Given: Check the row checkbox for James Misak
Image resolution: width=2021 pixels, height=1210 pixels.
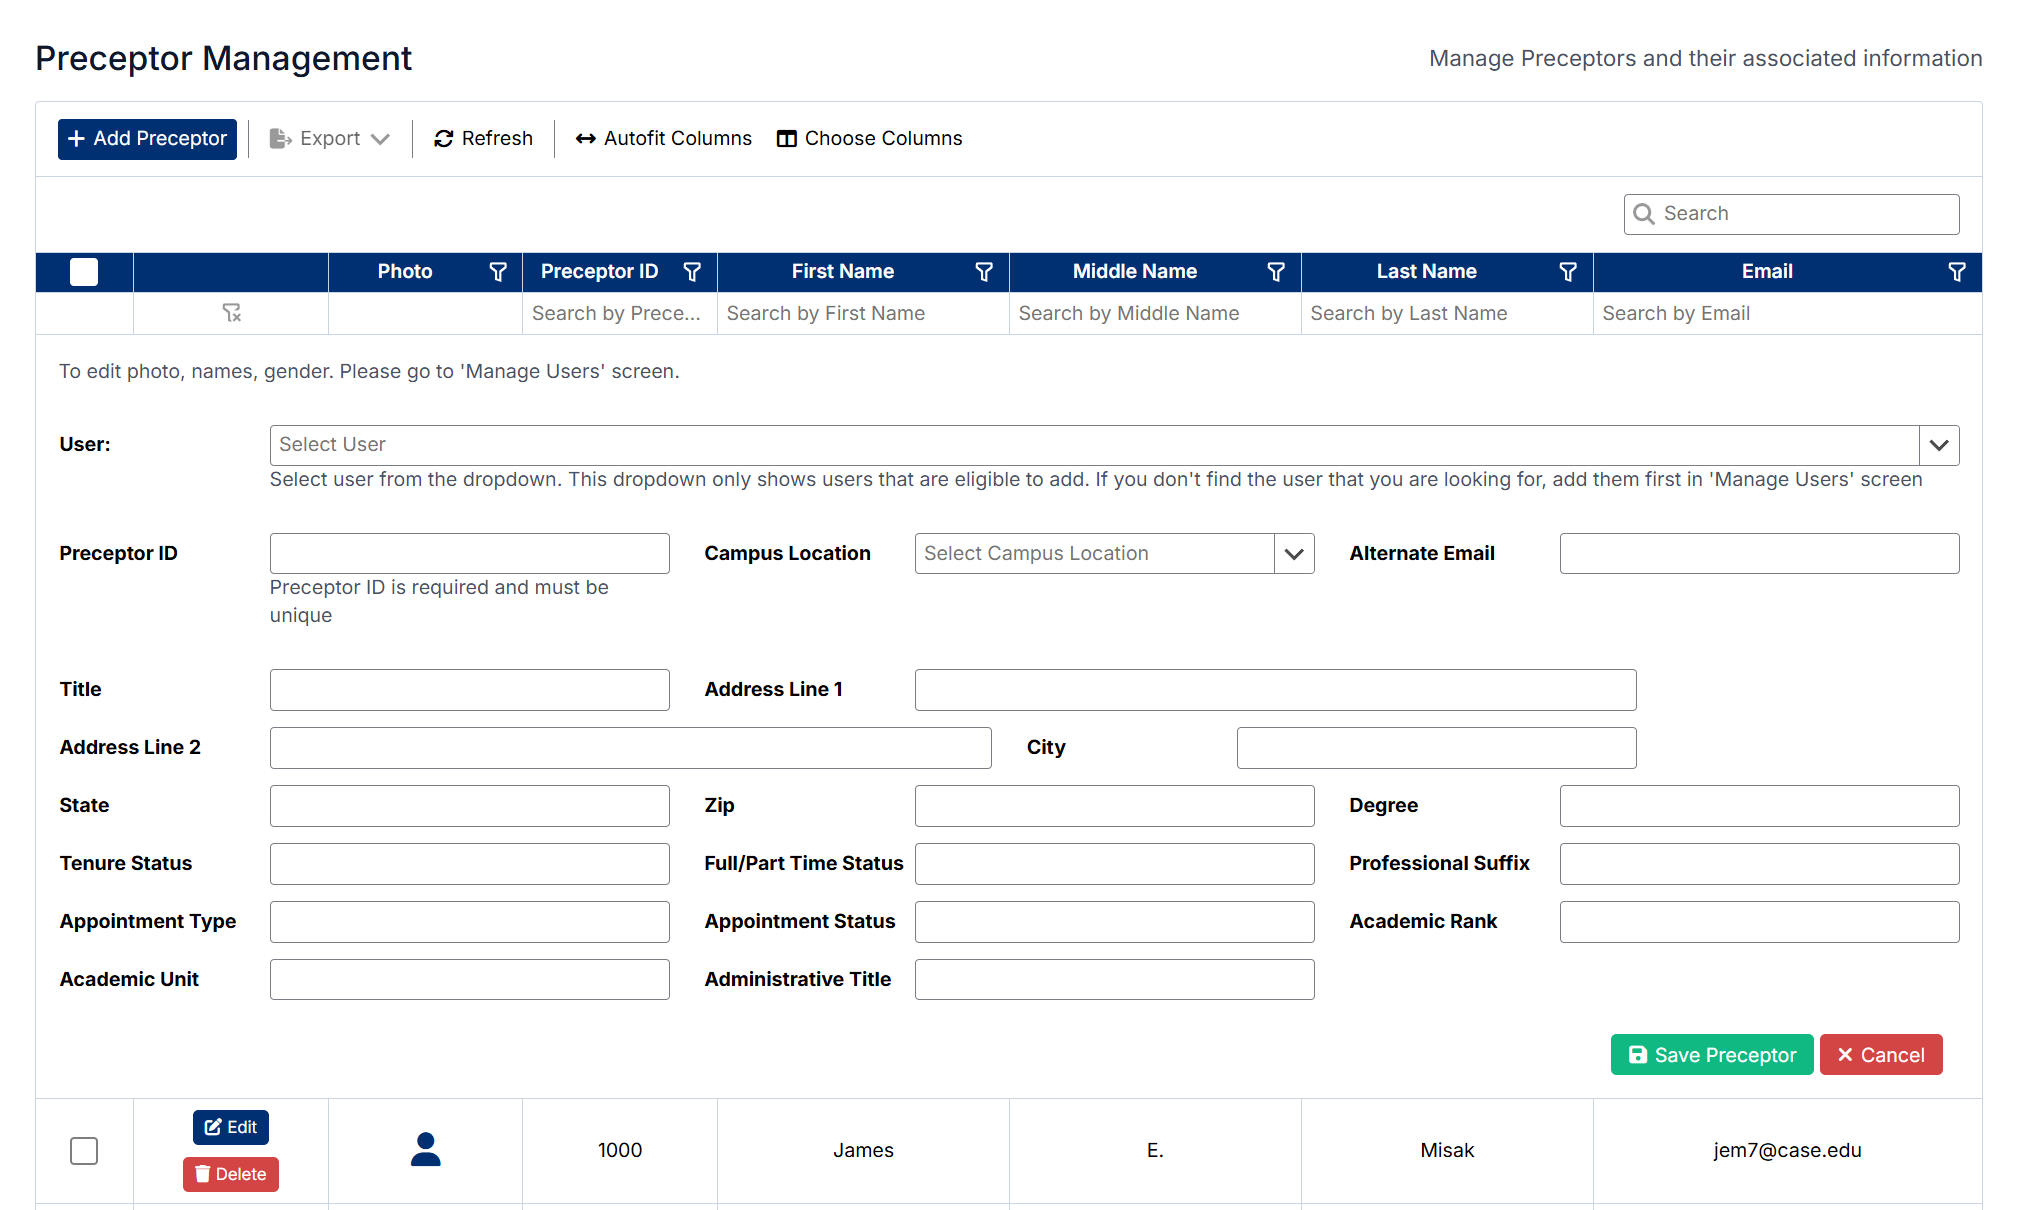Looking at the screenshot, I should click(x=84, y=1151).
